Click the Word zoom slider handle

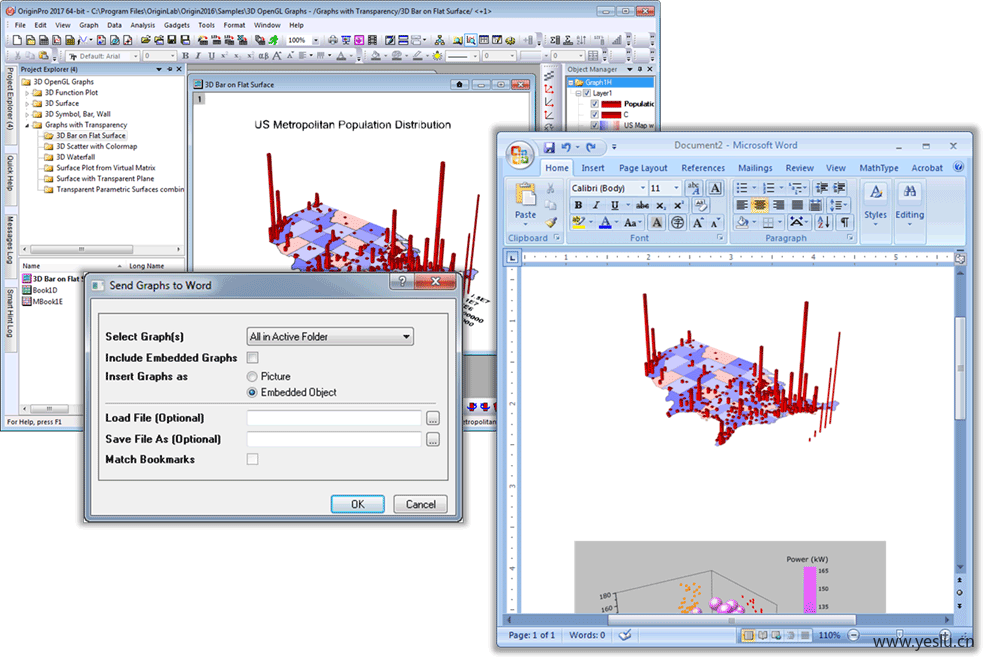899,635
